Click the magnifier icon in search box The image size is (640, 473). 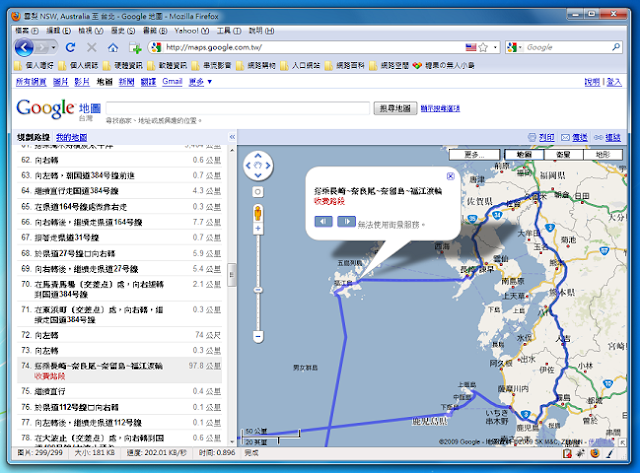(616, 47)
